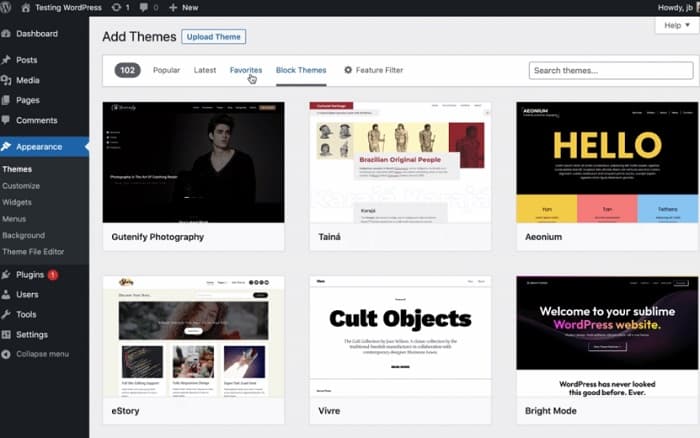Open the Widgets submenu item

tap(17, 202)
